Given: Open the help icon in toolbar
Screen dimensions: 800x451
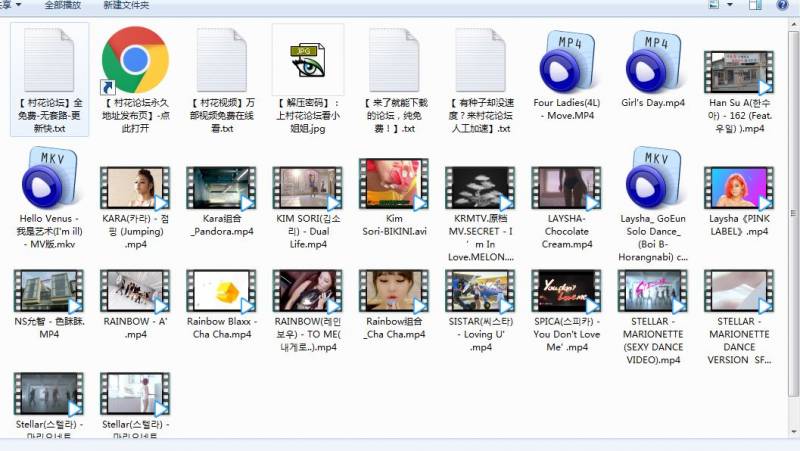Looking at the screenshot, I should 782,5.
